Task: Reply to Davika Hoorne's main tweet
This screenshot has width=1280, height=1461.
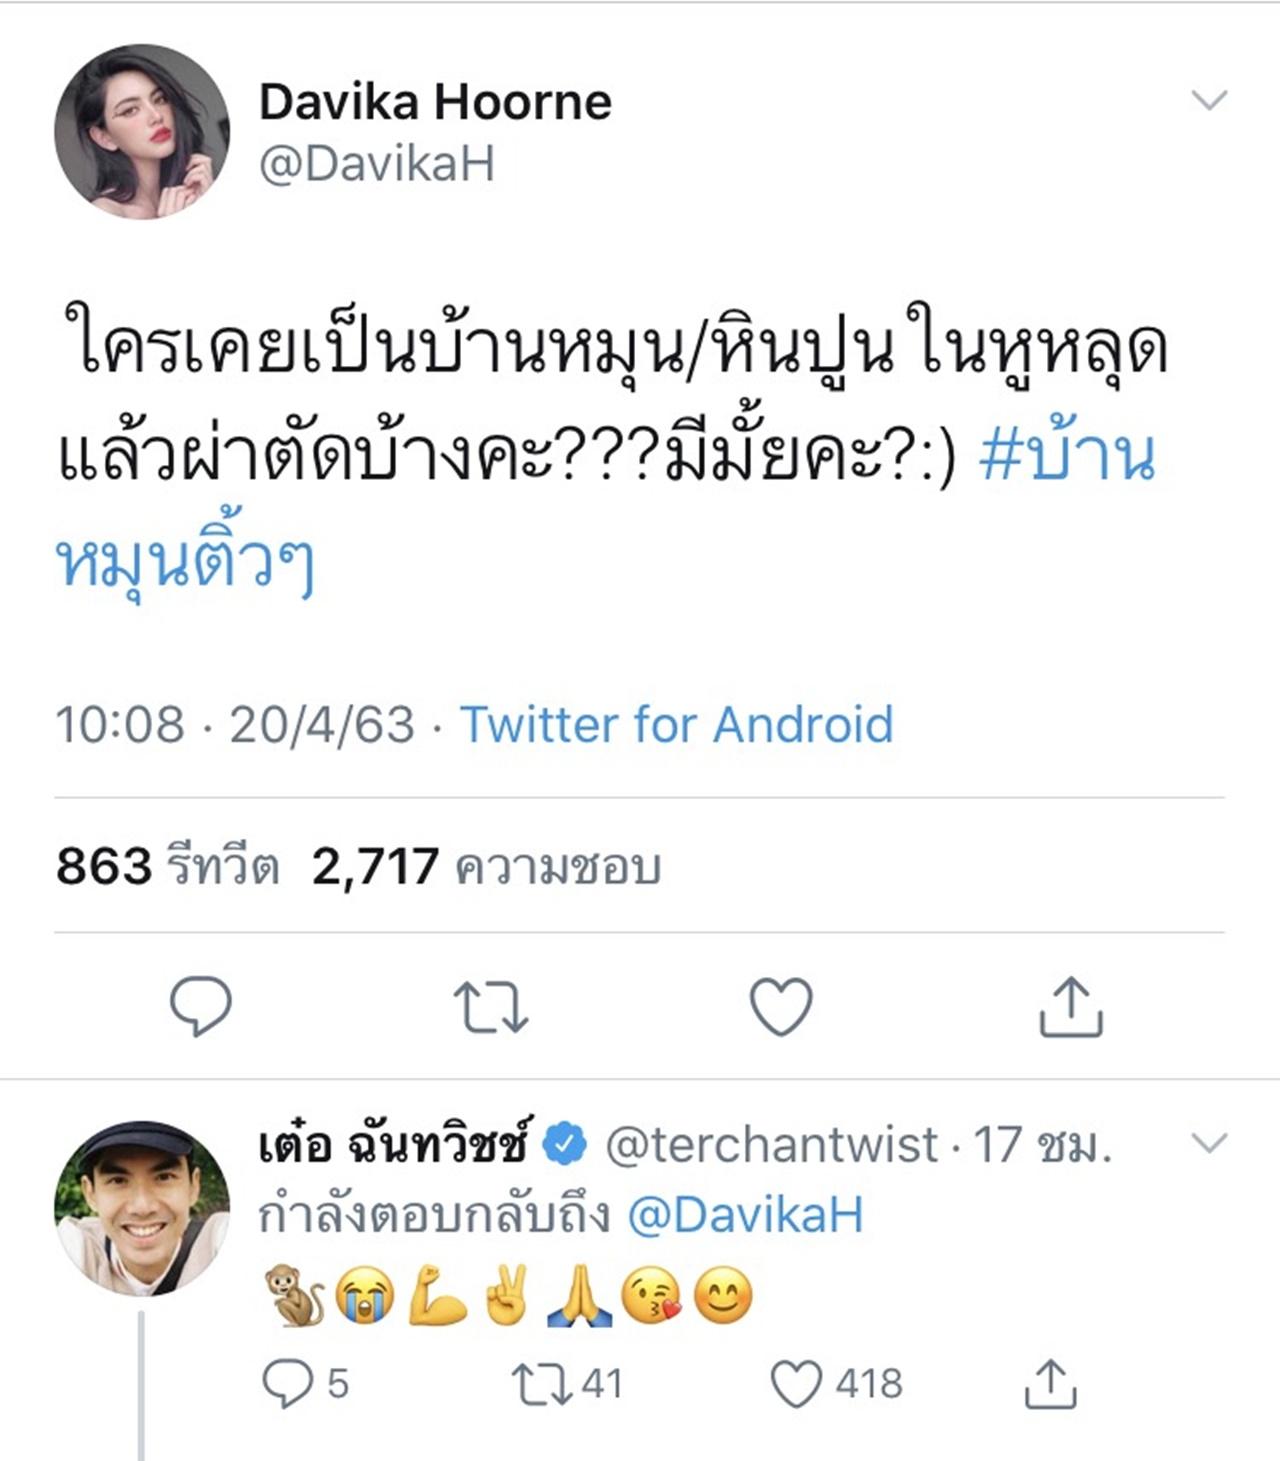Action: point(201,1007)
